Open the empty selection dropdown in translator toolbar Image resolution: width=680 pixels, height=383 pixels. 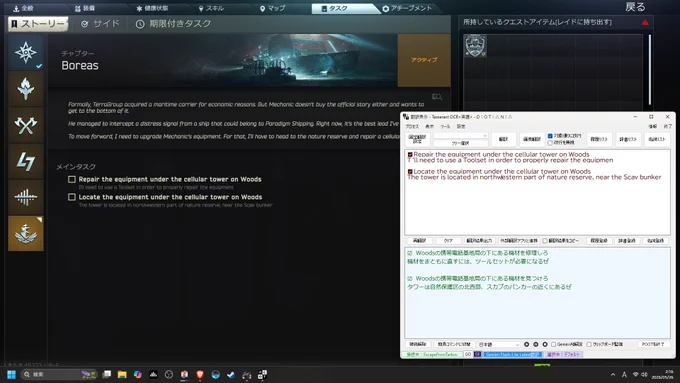(x=461, y=136)
